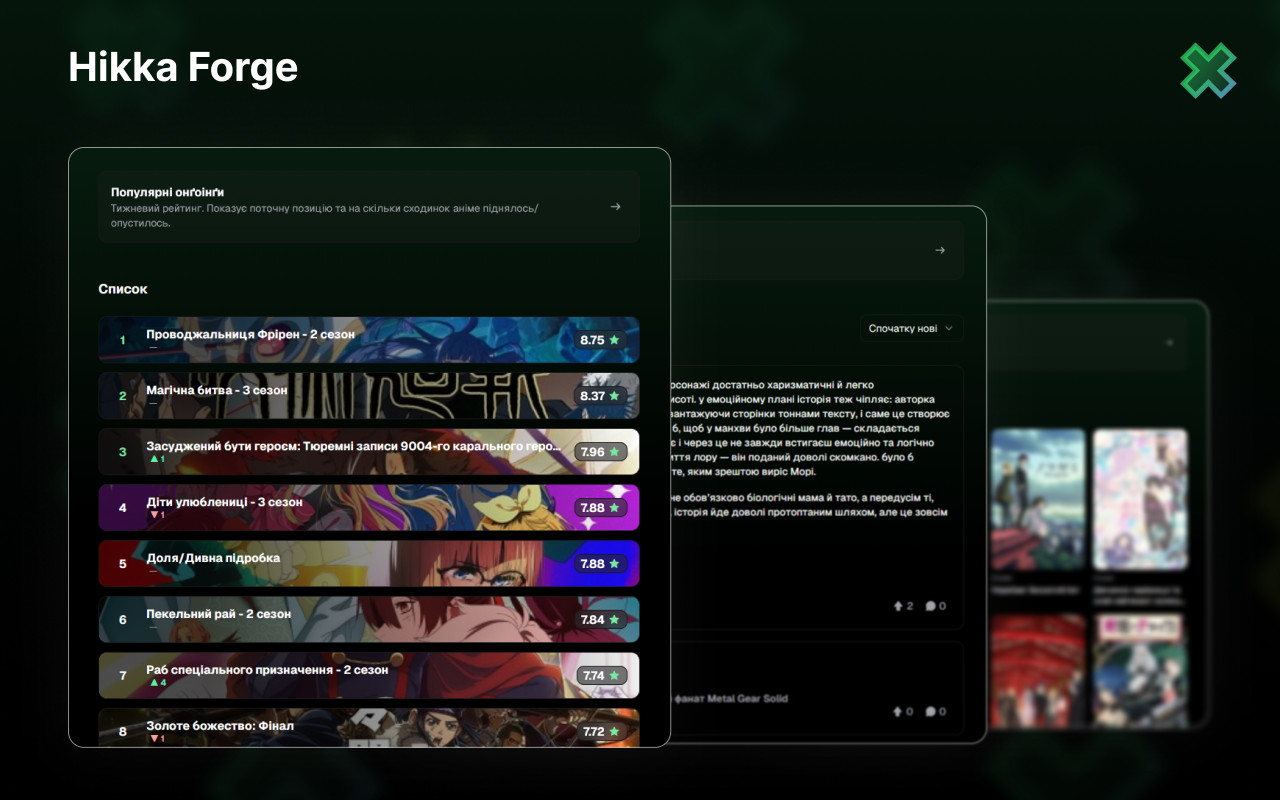Click the star in the 7.74 rating badge
The width and height of the screenshot is (1280, 800).
click(x=614, y=676)
